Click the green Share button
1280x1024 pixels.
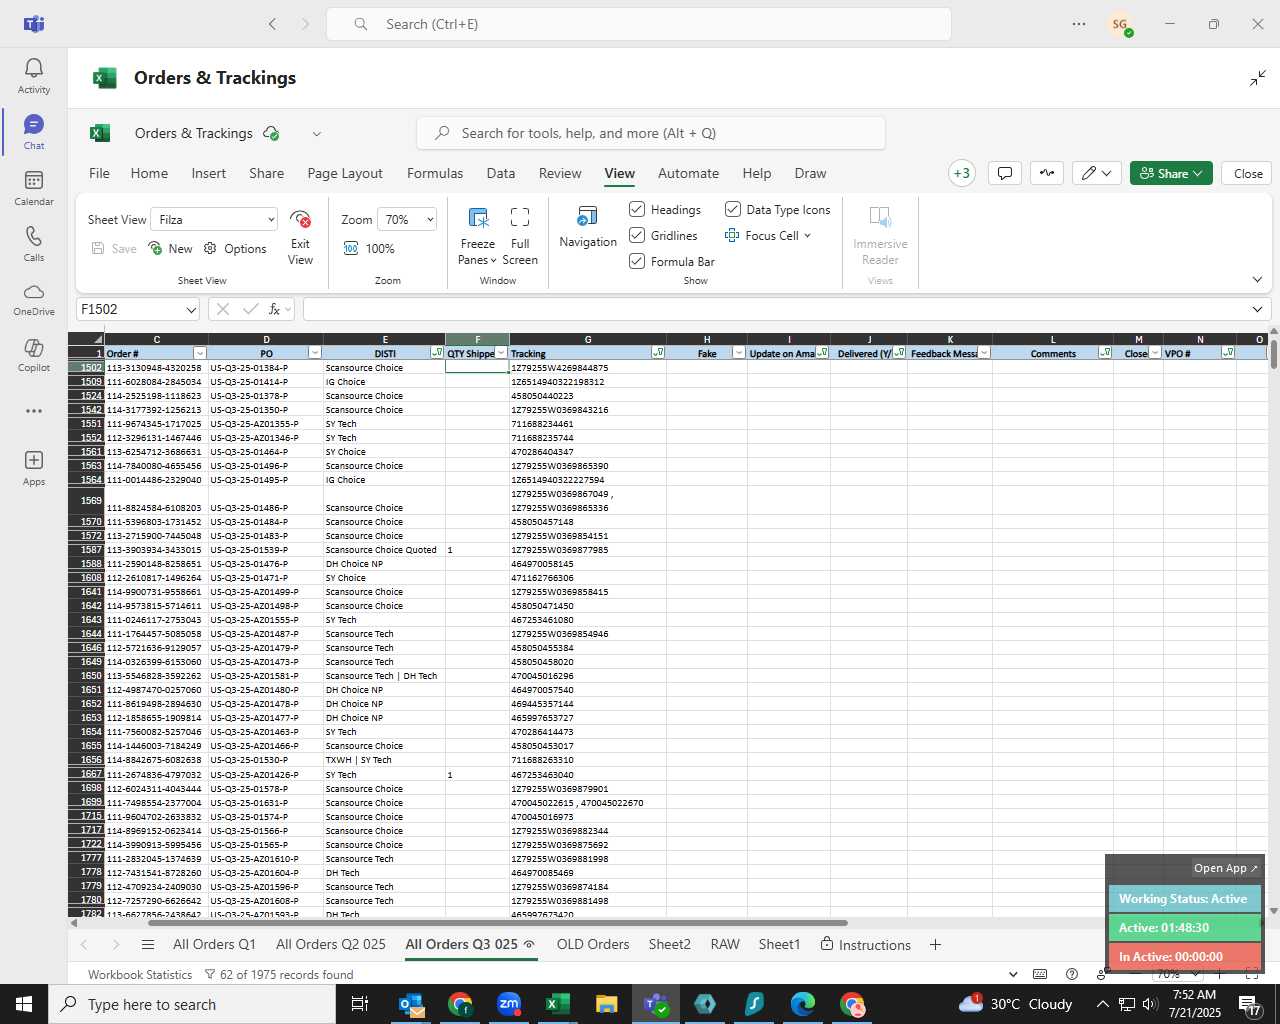1171,173
